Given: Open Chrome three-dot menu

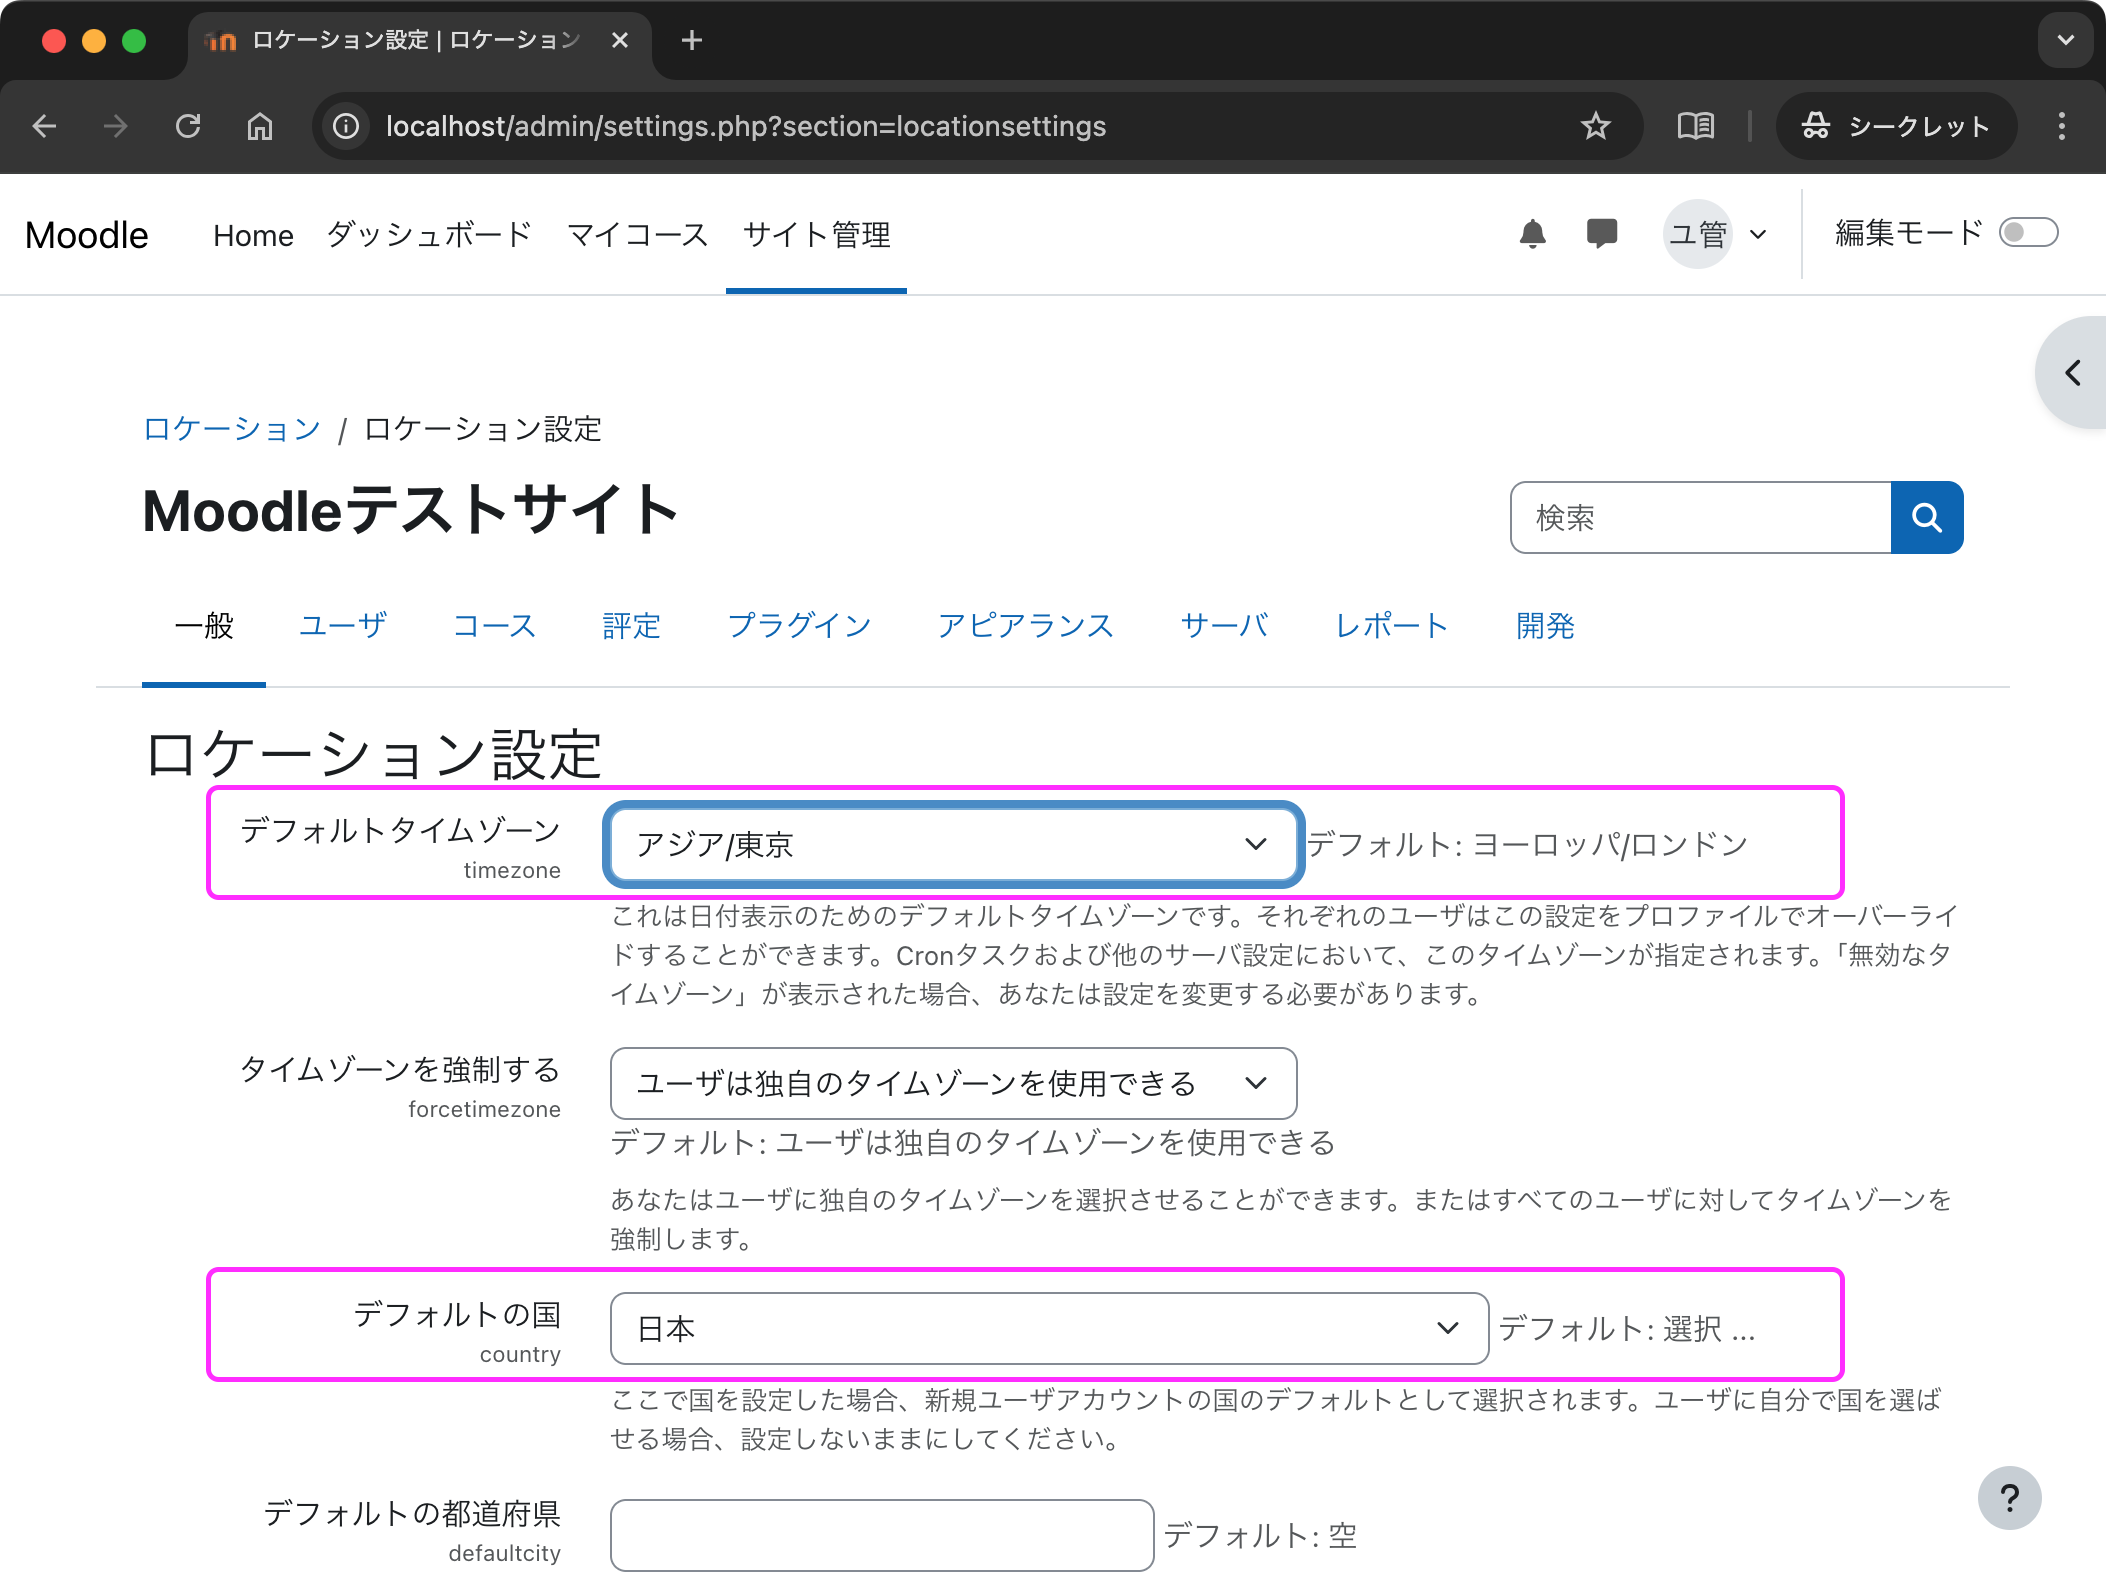Looking at the screenshot, I should tap(2061, 126).
